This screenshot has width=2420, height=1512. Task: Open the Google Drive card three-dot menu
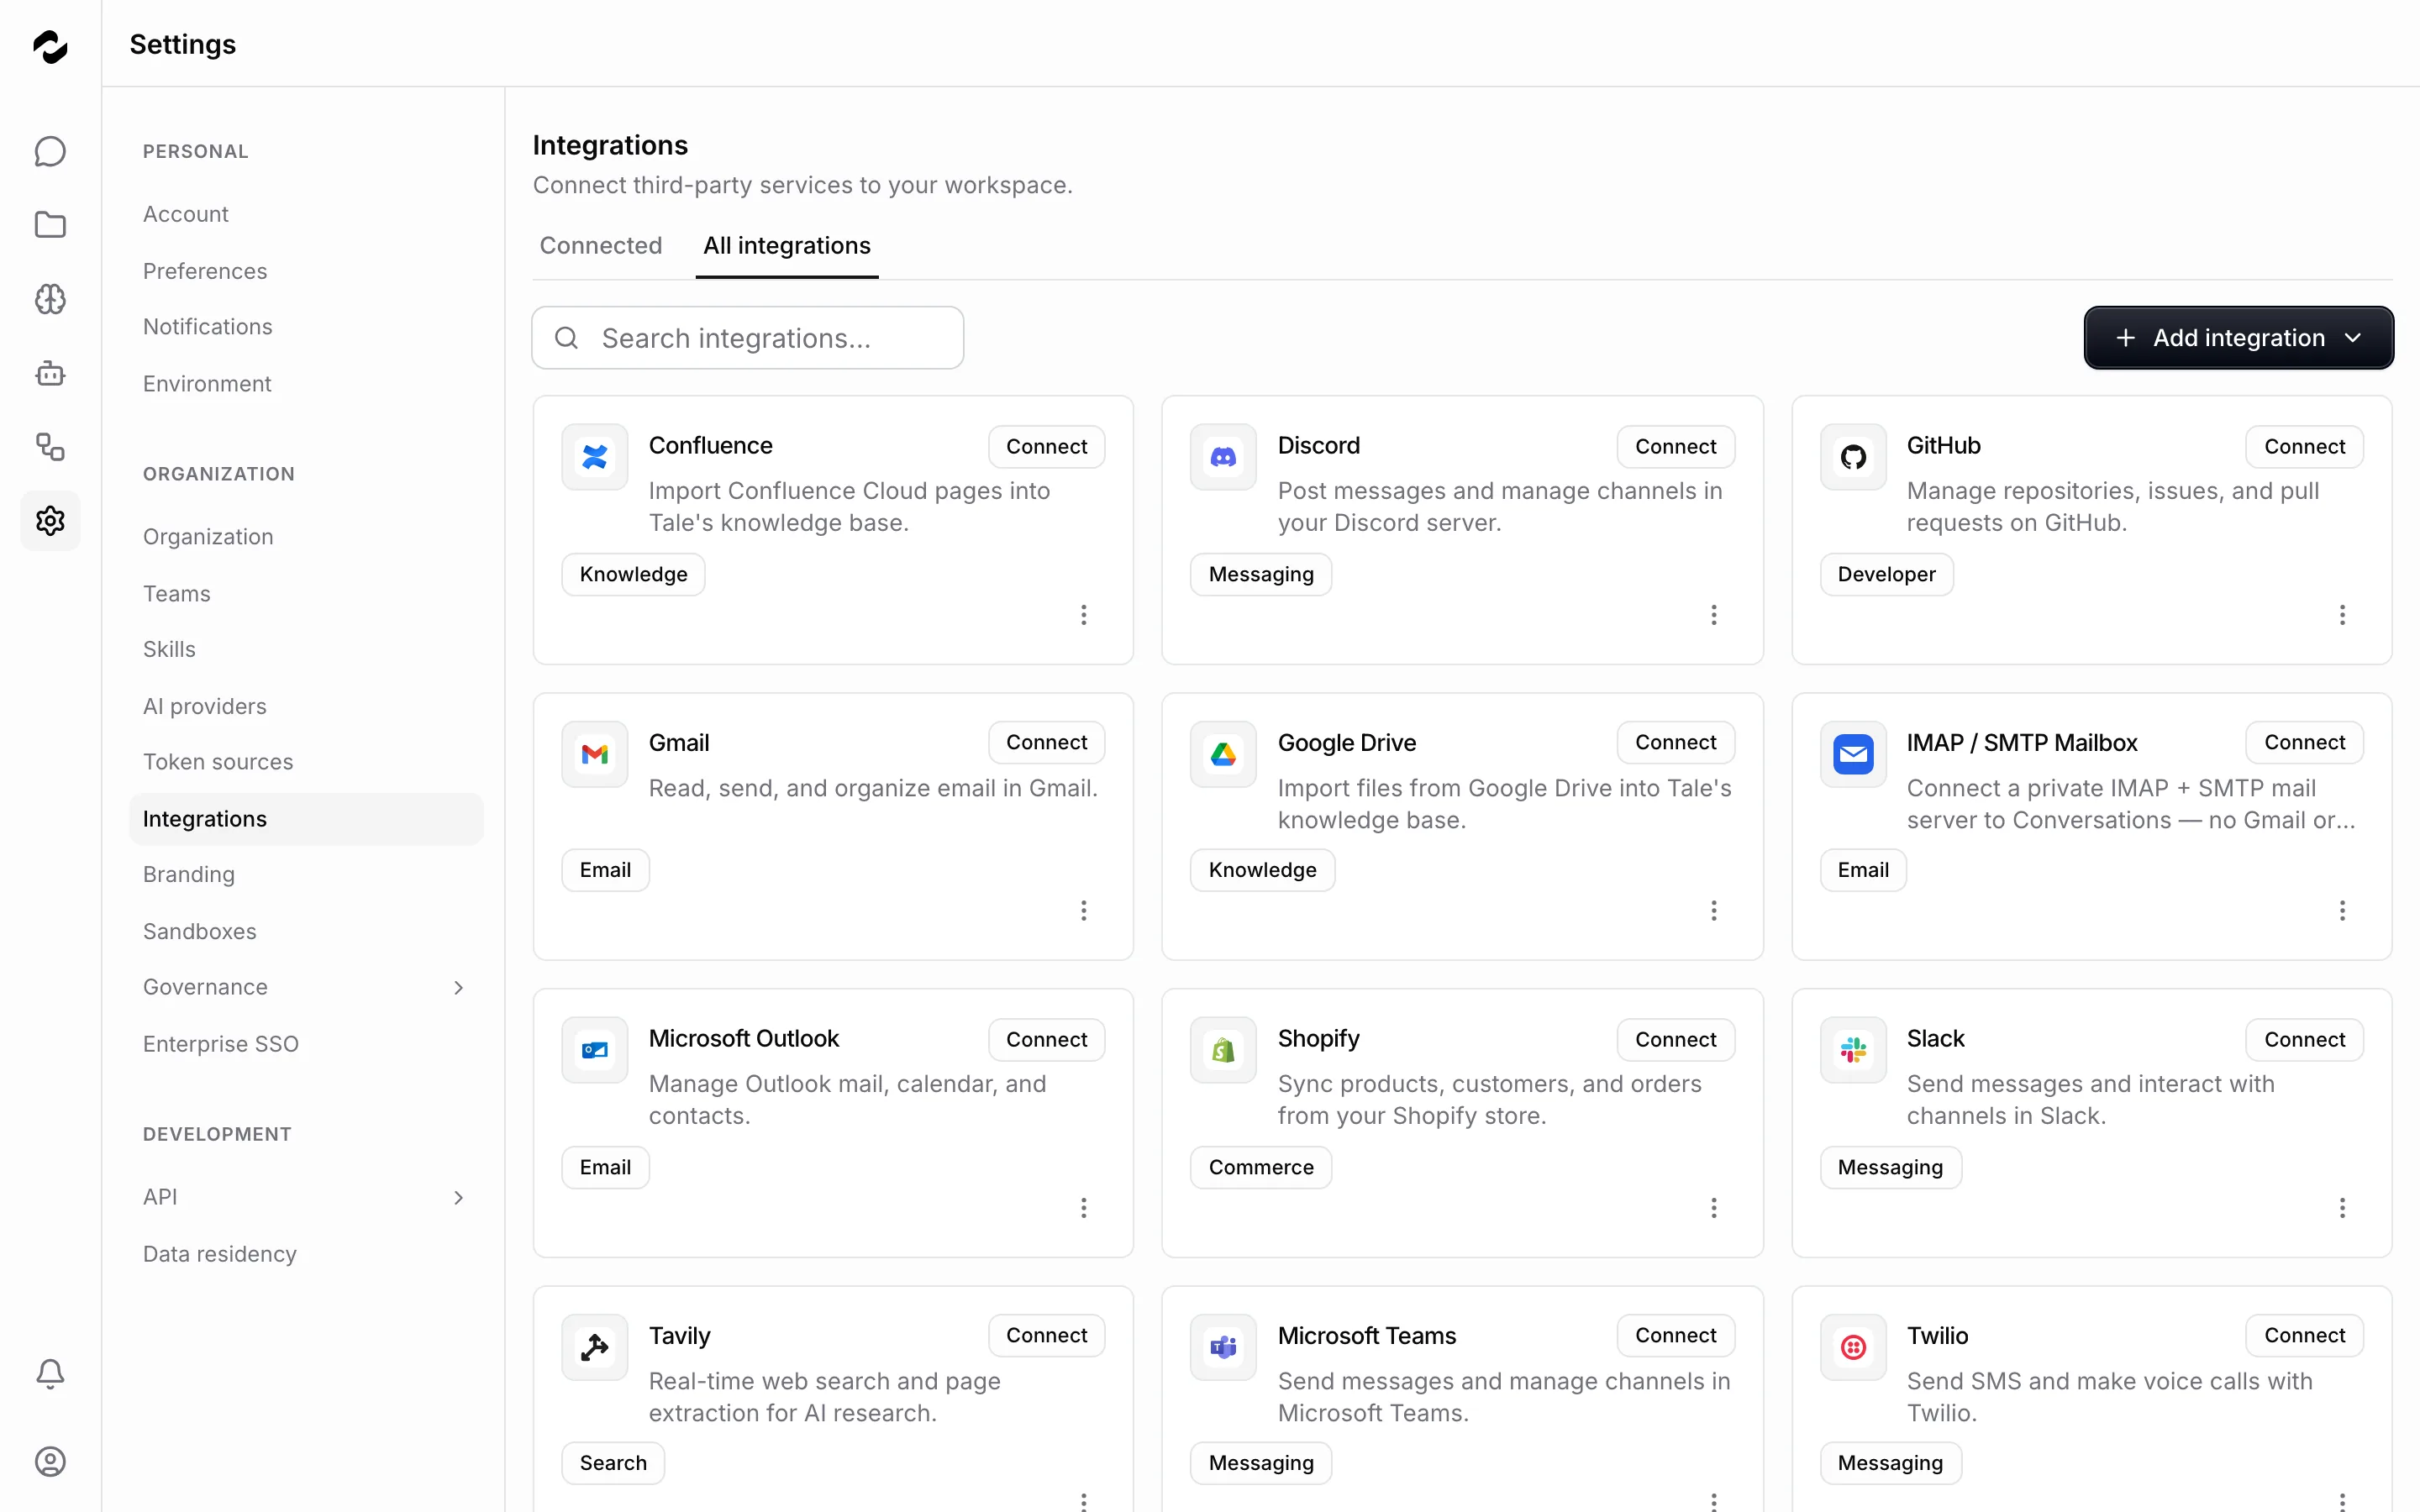1713,910
